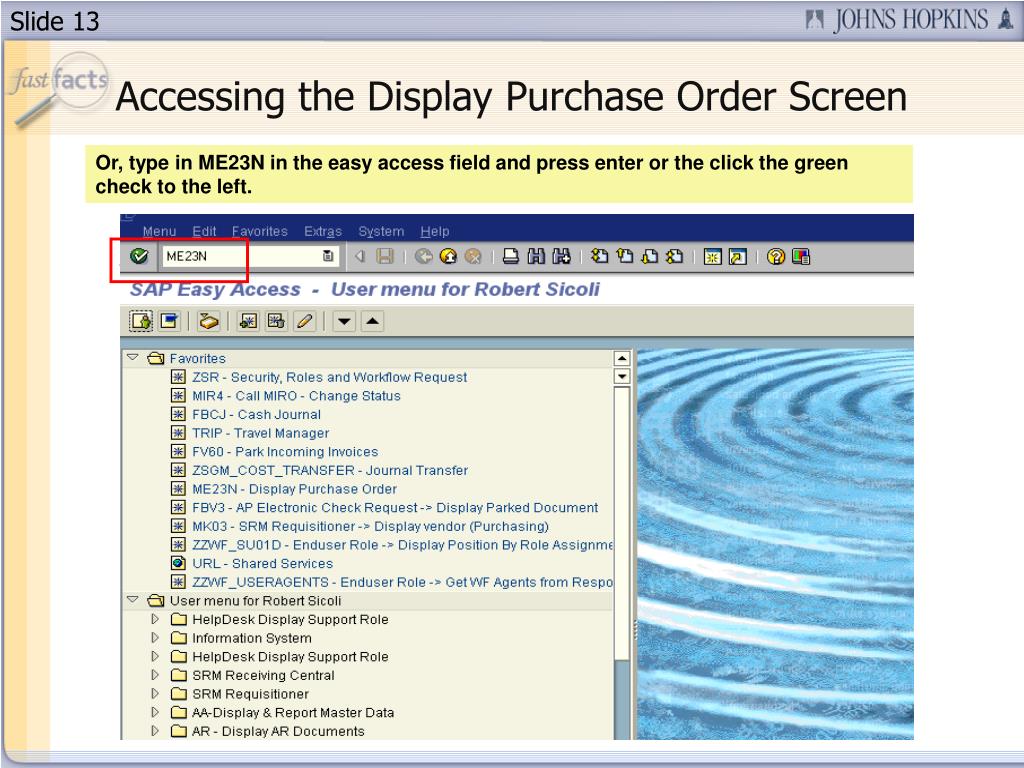The width and height of the screenshot is (1024, 768).
Task: Expand the Information System folder
Action: [155, 637]
